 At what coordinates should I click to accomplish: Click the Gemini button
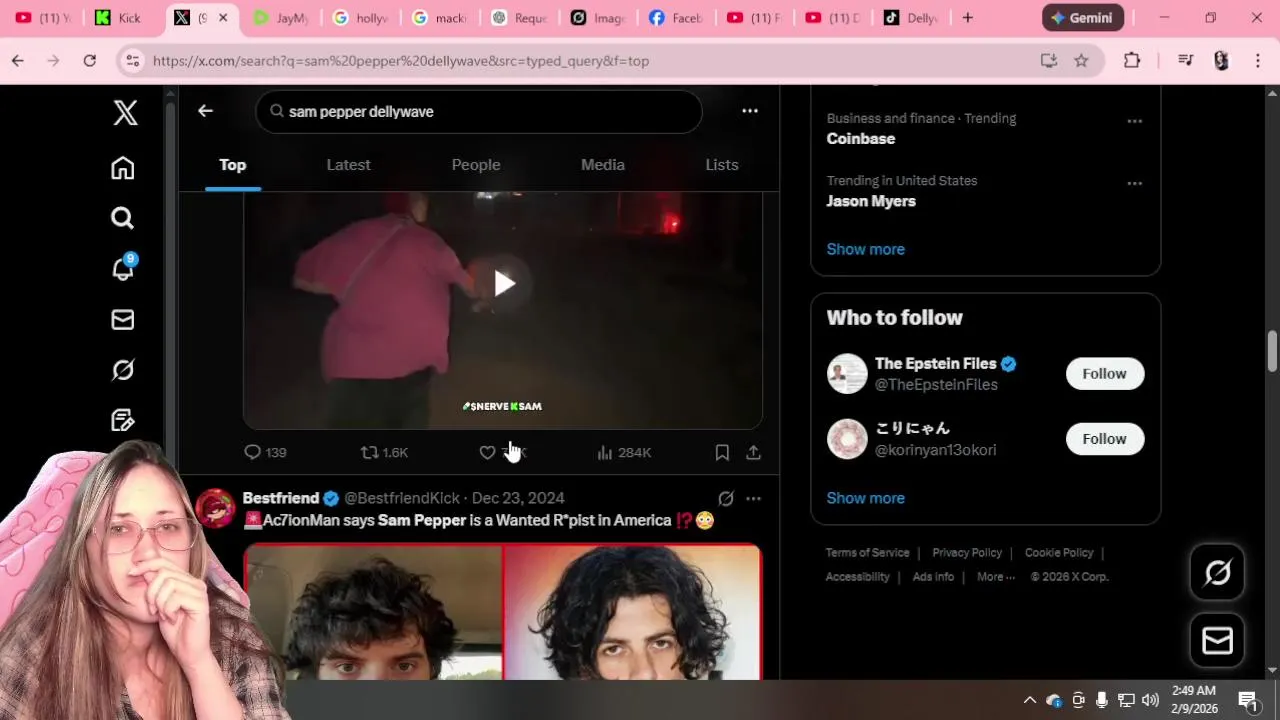click(1083, 18)
